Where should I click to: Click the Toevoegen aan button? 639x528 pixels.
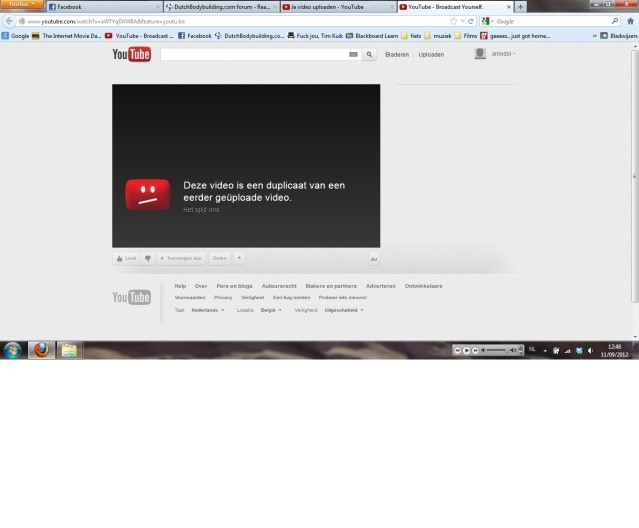[181, 258]
